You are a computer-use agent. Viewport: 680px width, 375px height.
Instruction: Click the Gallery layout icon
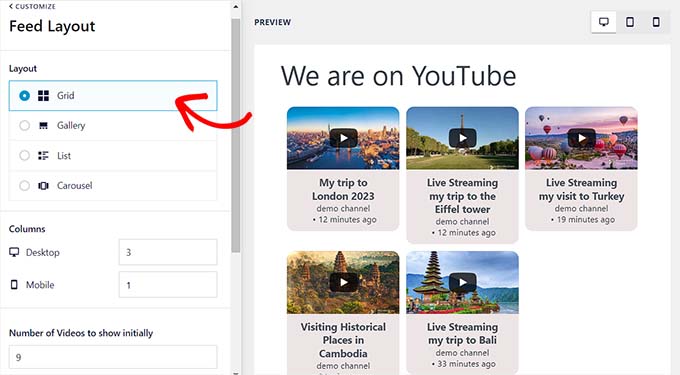[x=43, y=126]
